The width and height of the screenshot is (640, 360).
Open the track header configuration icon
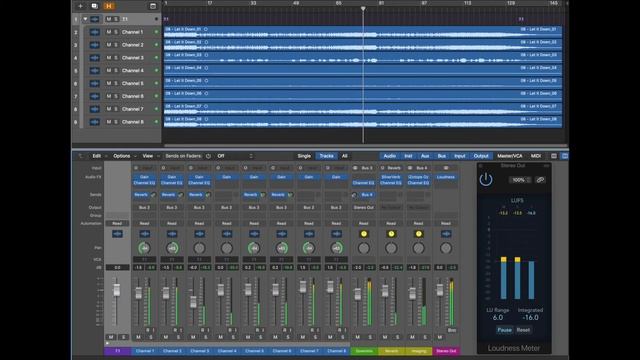click(153, 6)
